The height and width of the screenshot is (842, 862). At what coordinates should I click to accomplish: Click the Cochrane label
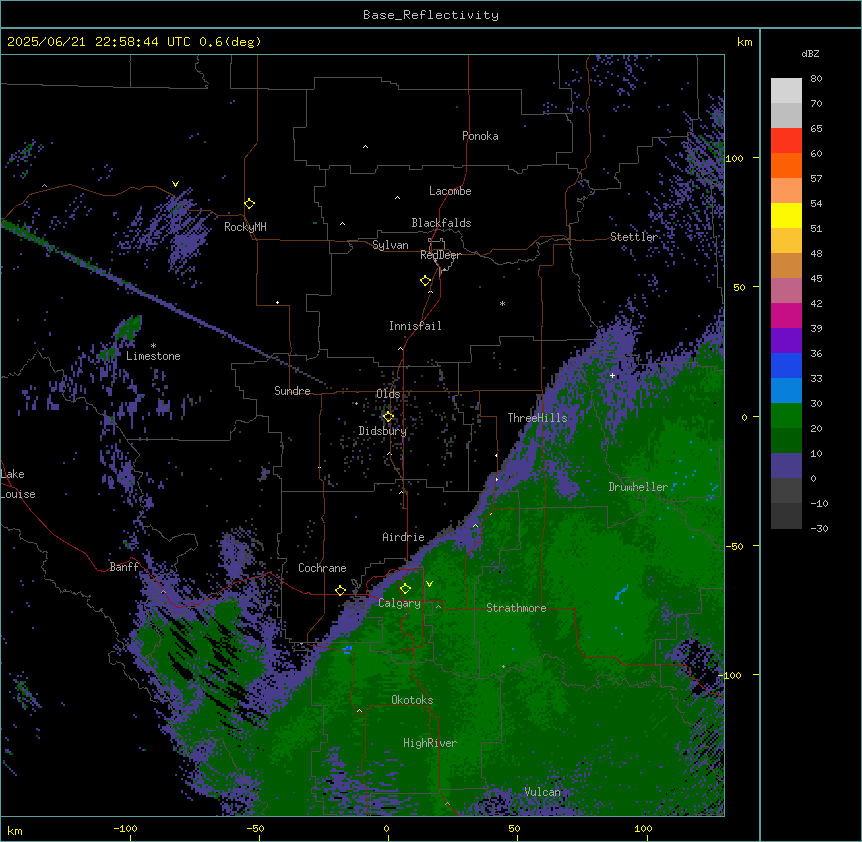click(x=322, y=568)
